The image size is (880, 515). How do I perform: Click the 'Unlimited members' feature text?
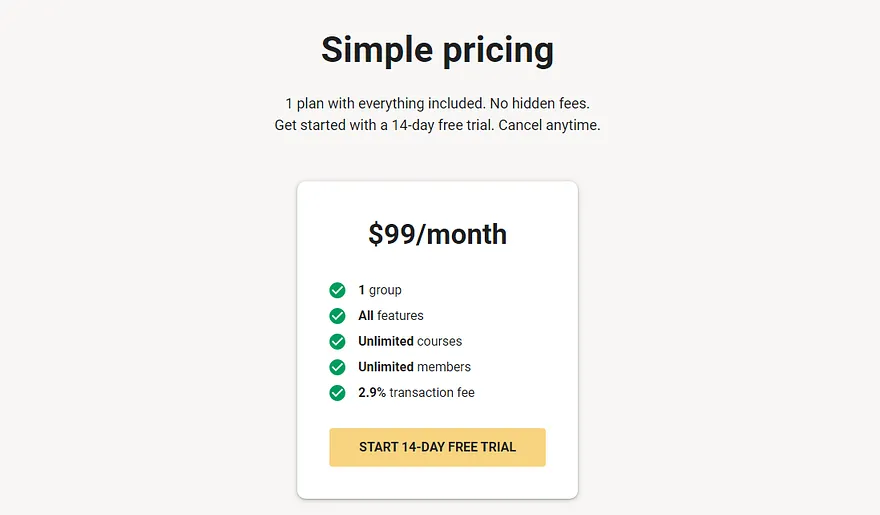pos(414,367)
